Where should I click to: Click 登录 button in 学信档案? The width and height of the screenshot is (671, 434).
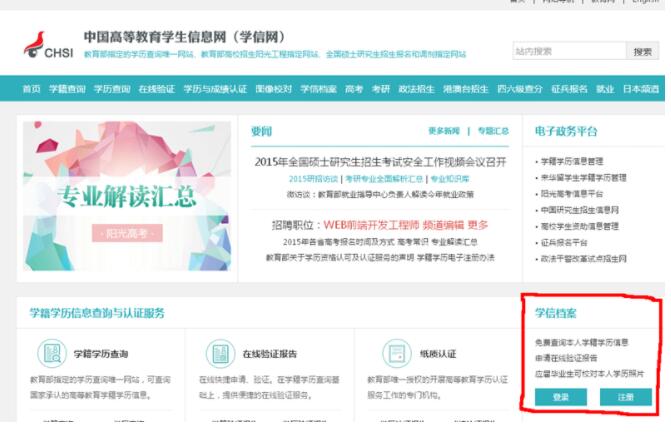point(561,397)
